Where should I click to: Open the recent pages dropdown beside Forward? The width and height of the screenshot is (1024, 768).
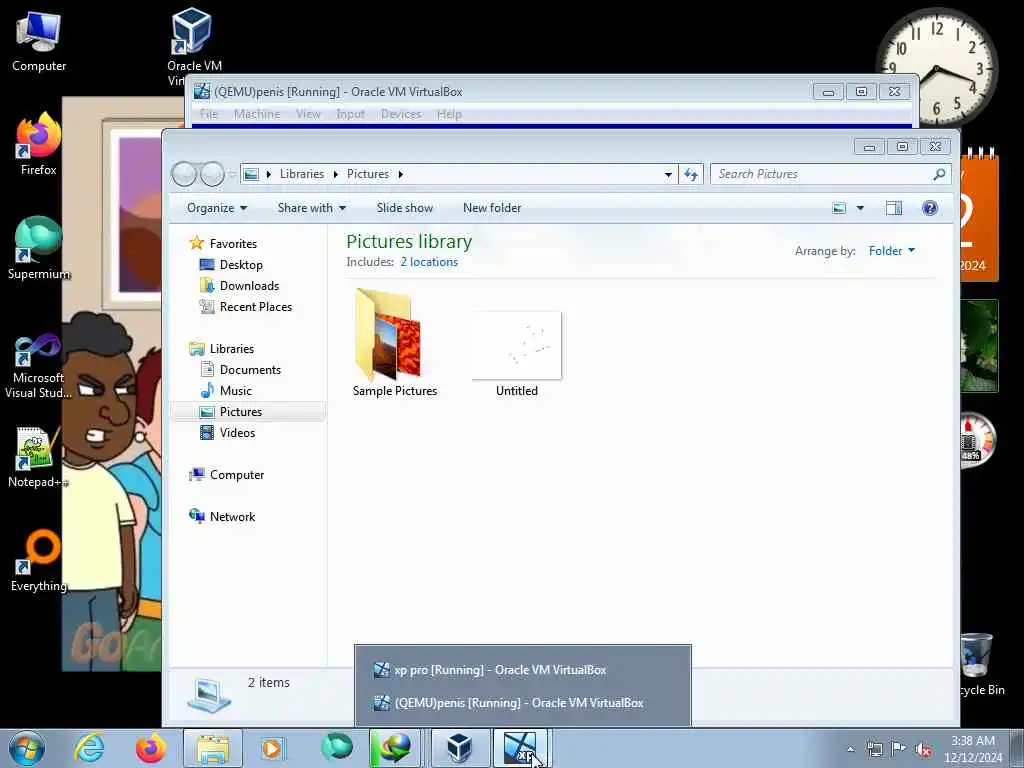[x=232, y=174]
